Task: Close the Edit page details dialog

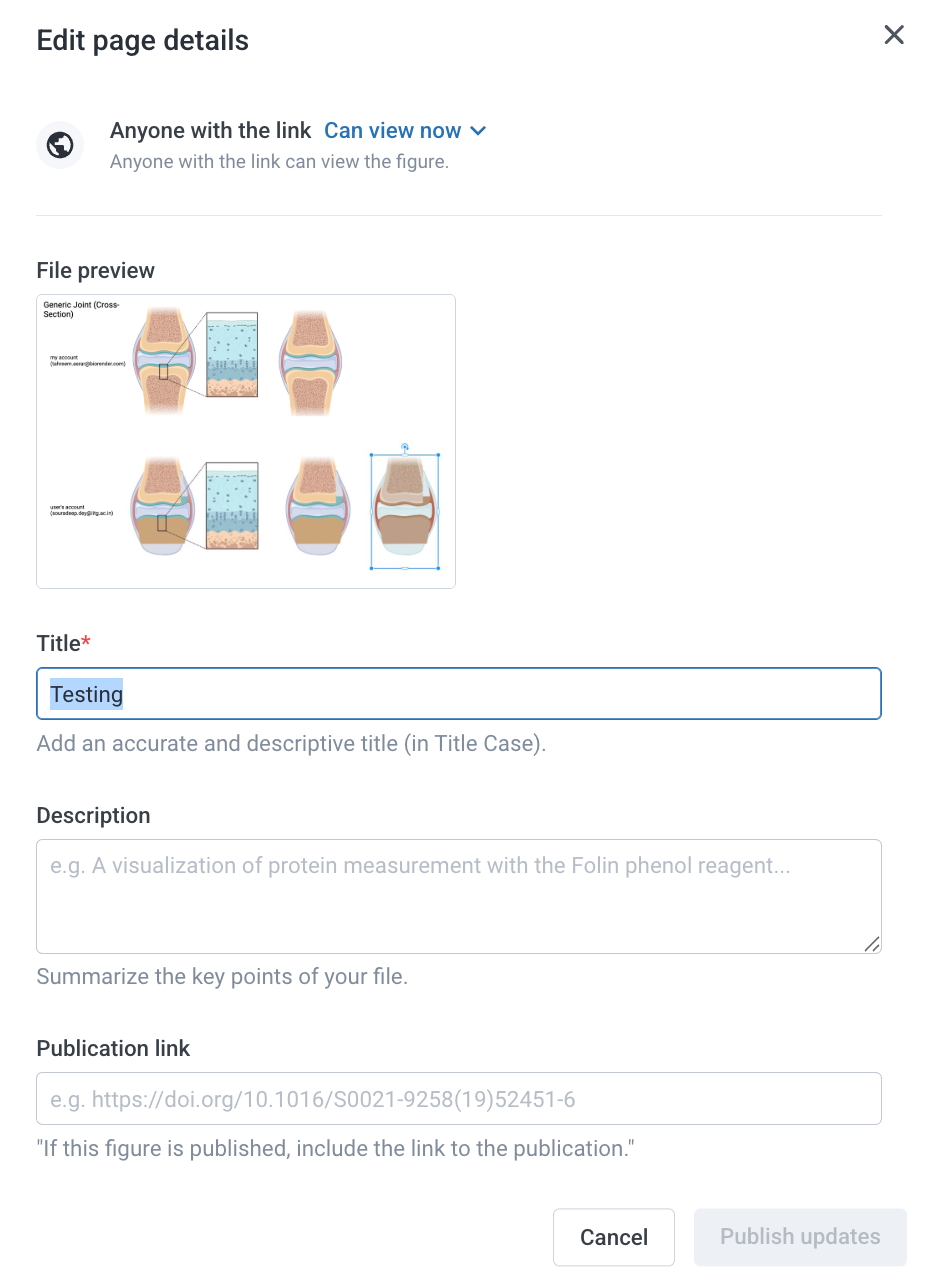Action: click(894, 36)
